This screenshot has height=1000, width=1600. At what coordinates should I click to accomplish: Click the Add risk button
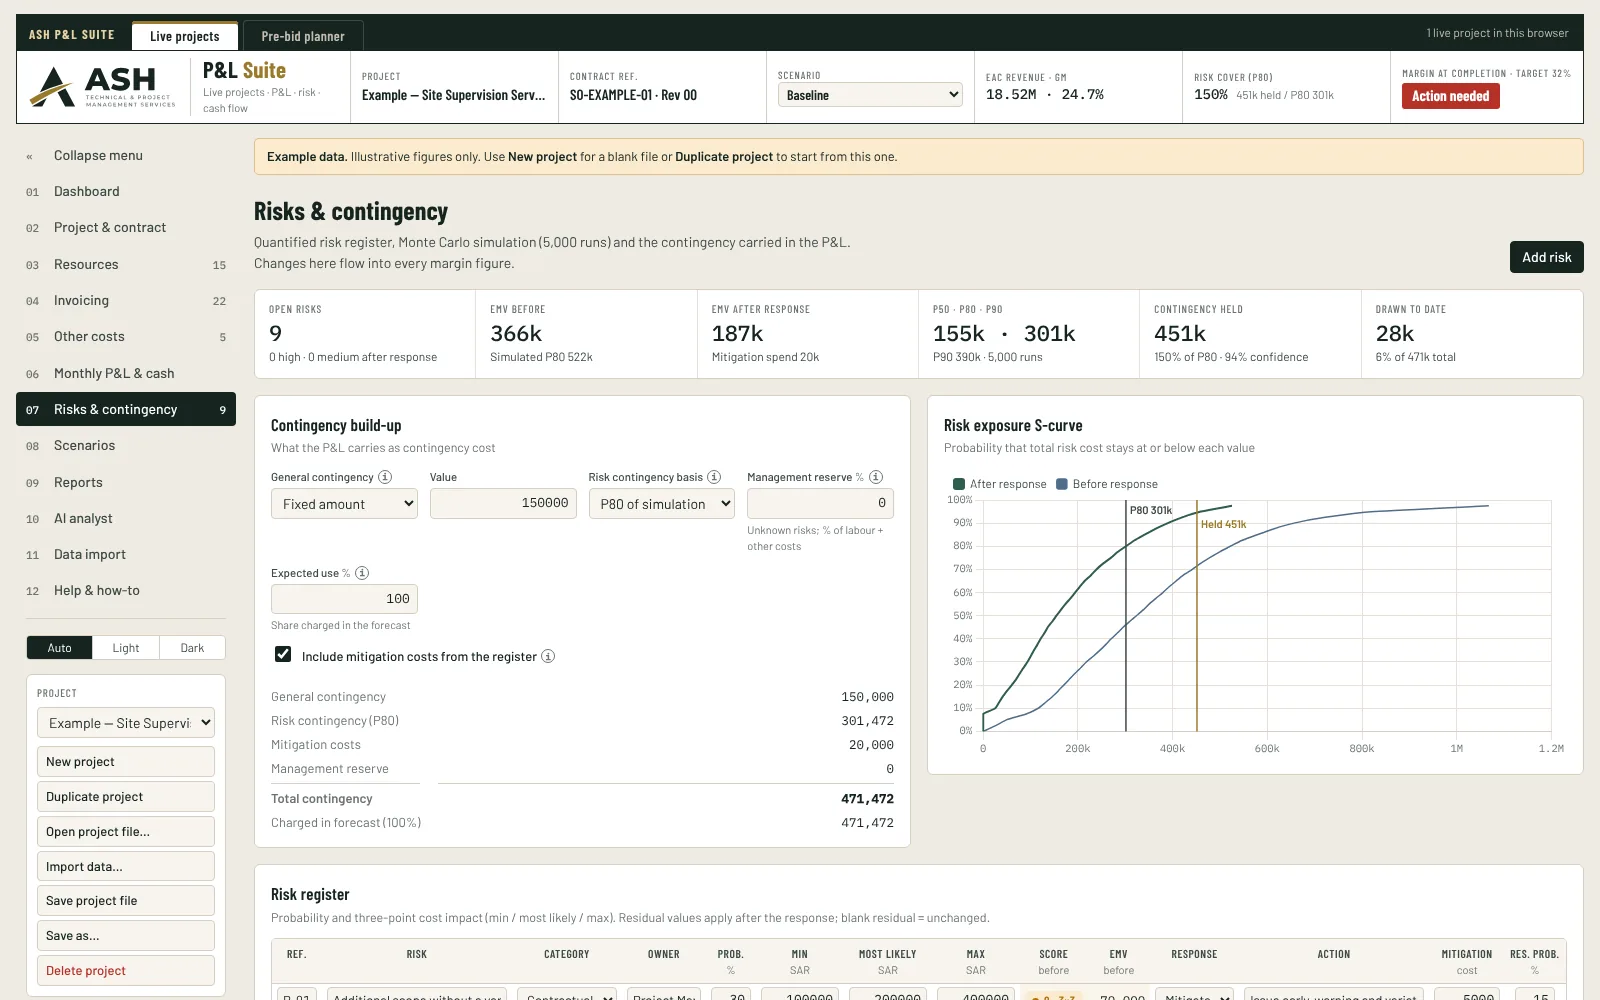[x=1546, y=257]
